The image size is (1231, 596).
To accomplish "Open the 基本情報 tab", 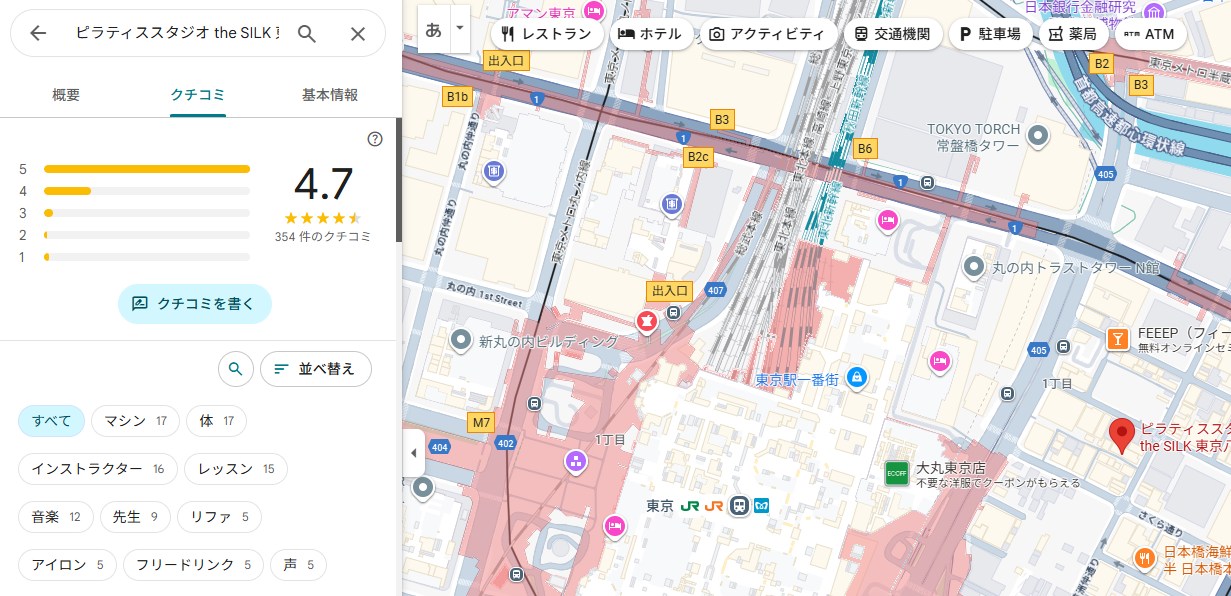I will [x=330, y=95].
